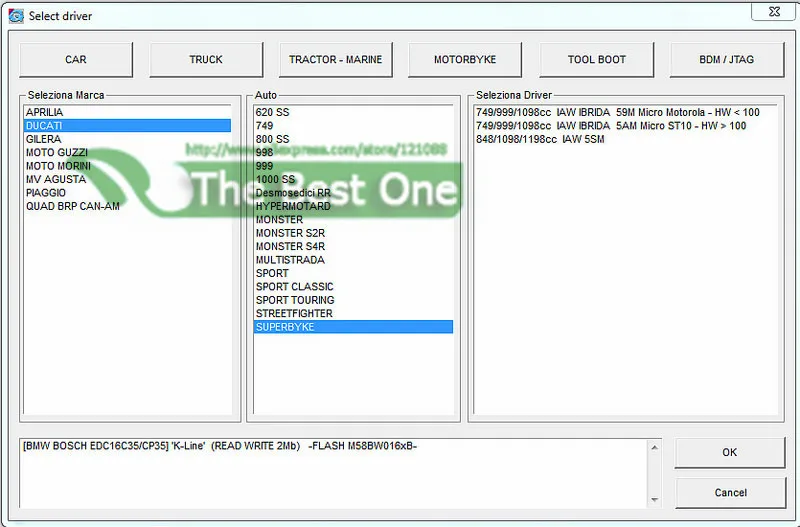
Task: Select DUCATI in the brand list
Action: tap(127, 126)
